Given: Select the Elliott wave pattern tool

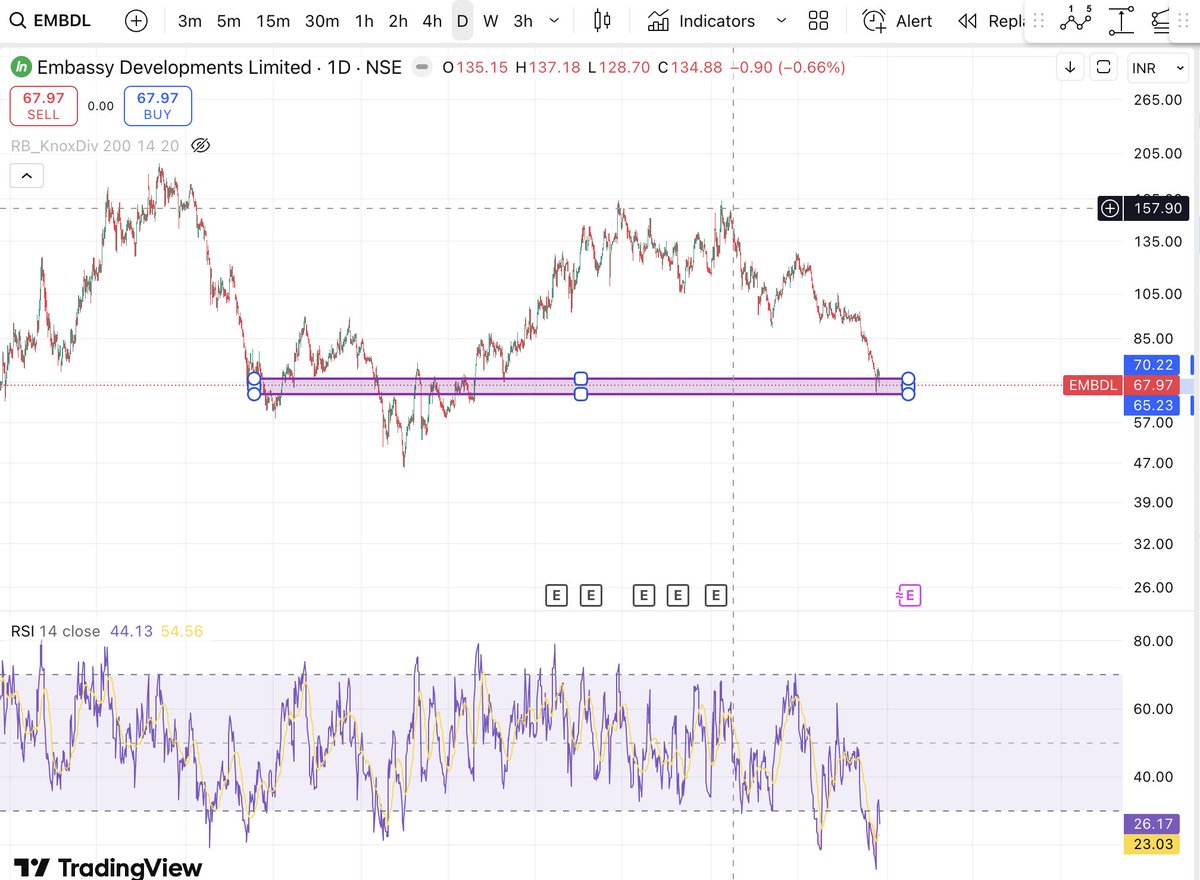Looking at the screenshot, I should tap(1078, 19).
